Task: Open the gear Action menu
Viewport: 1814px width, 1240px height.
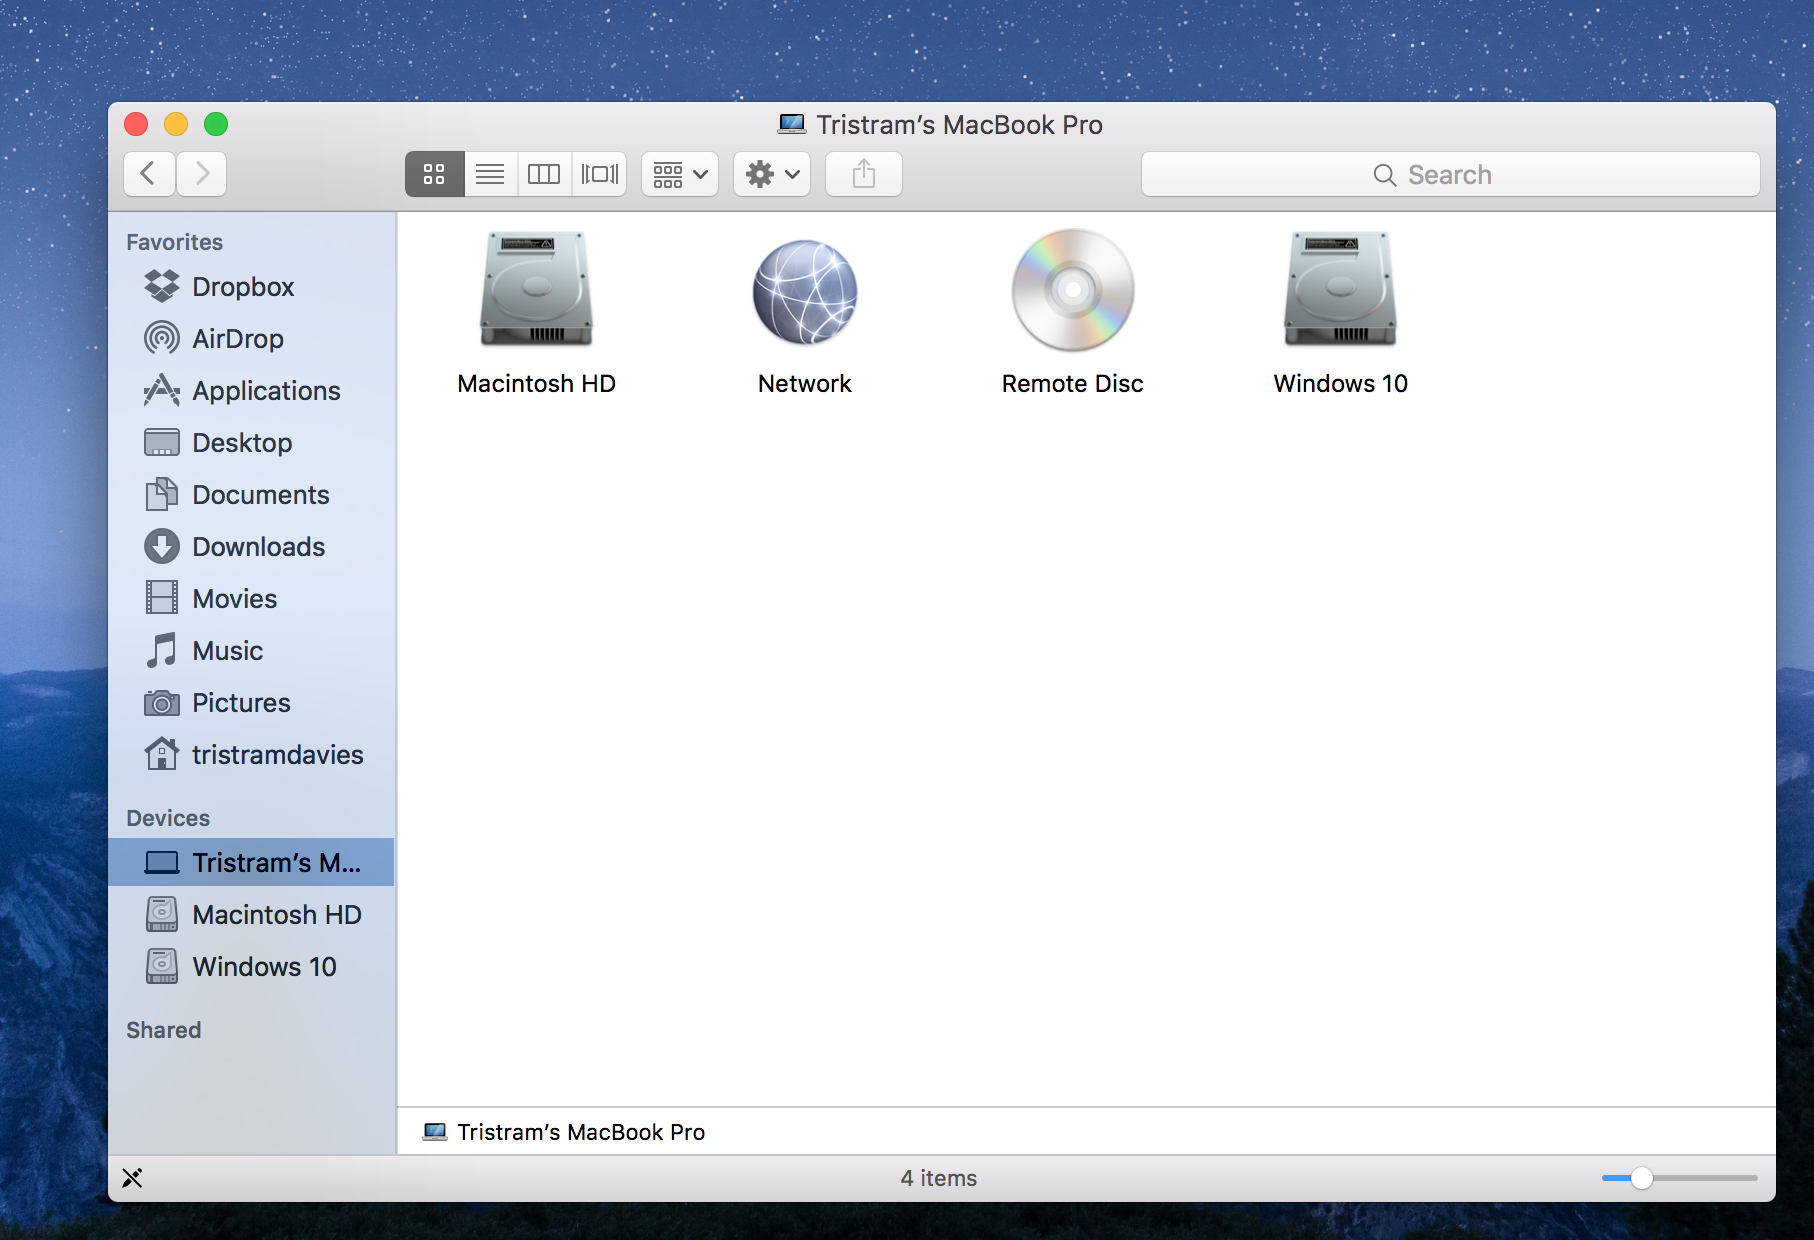Action: (x=772, y=174)
